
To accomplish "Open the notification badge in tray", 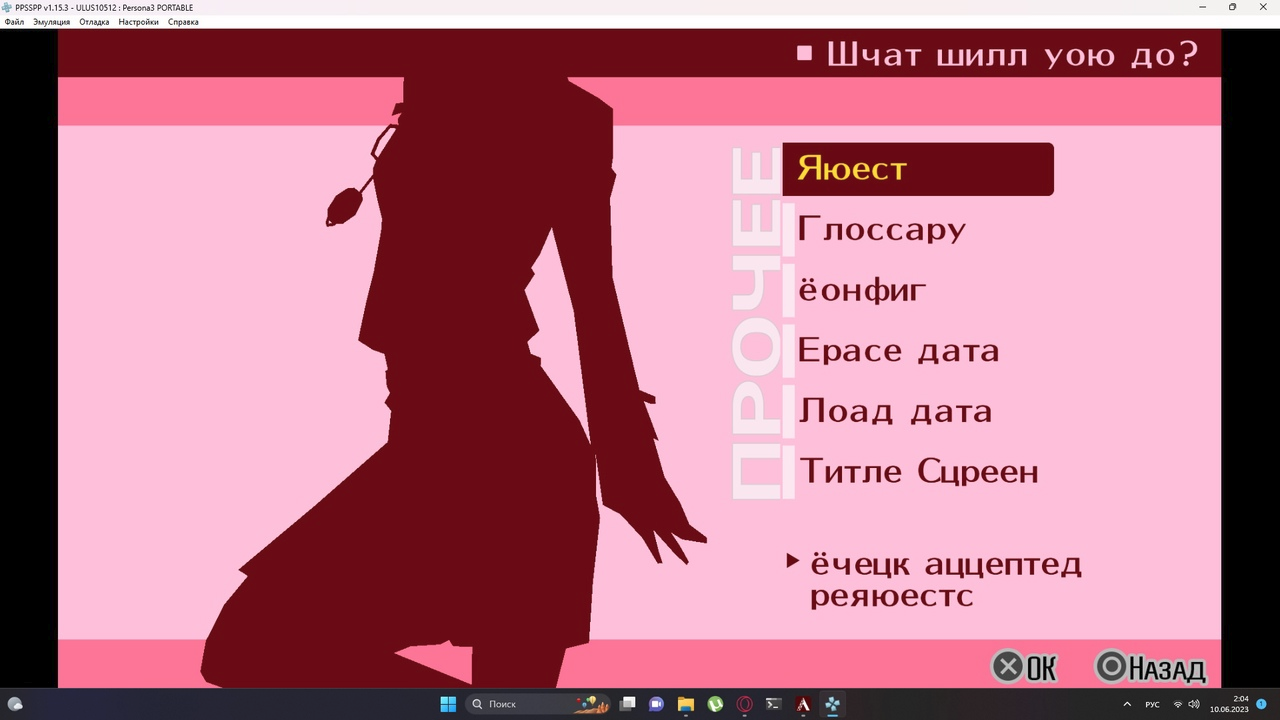I will pyautogui.click(x=1261, y=704).
